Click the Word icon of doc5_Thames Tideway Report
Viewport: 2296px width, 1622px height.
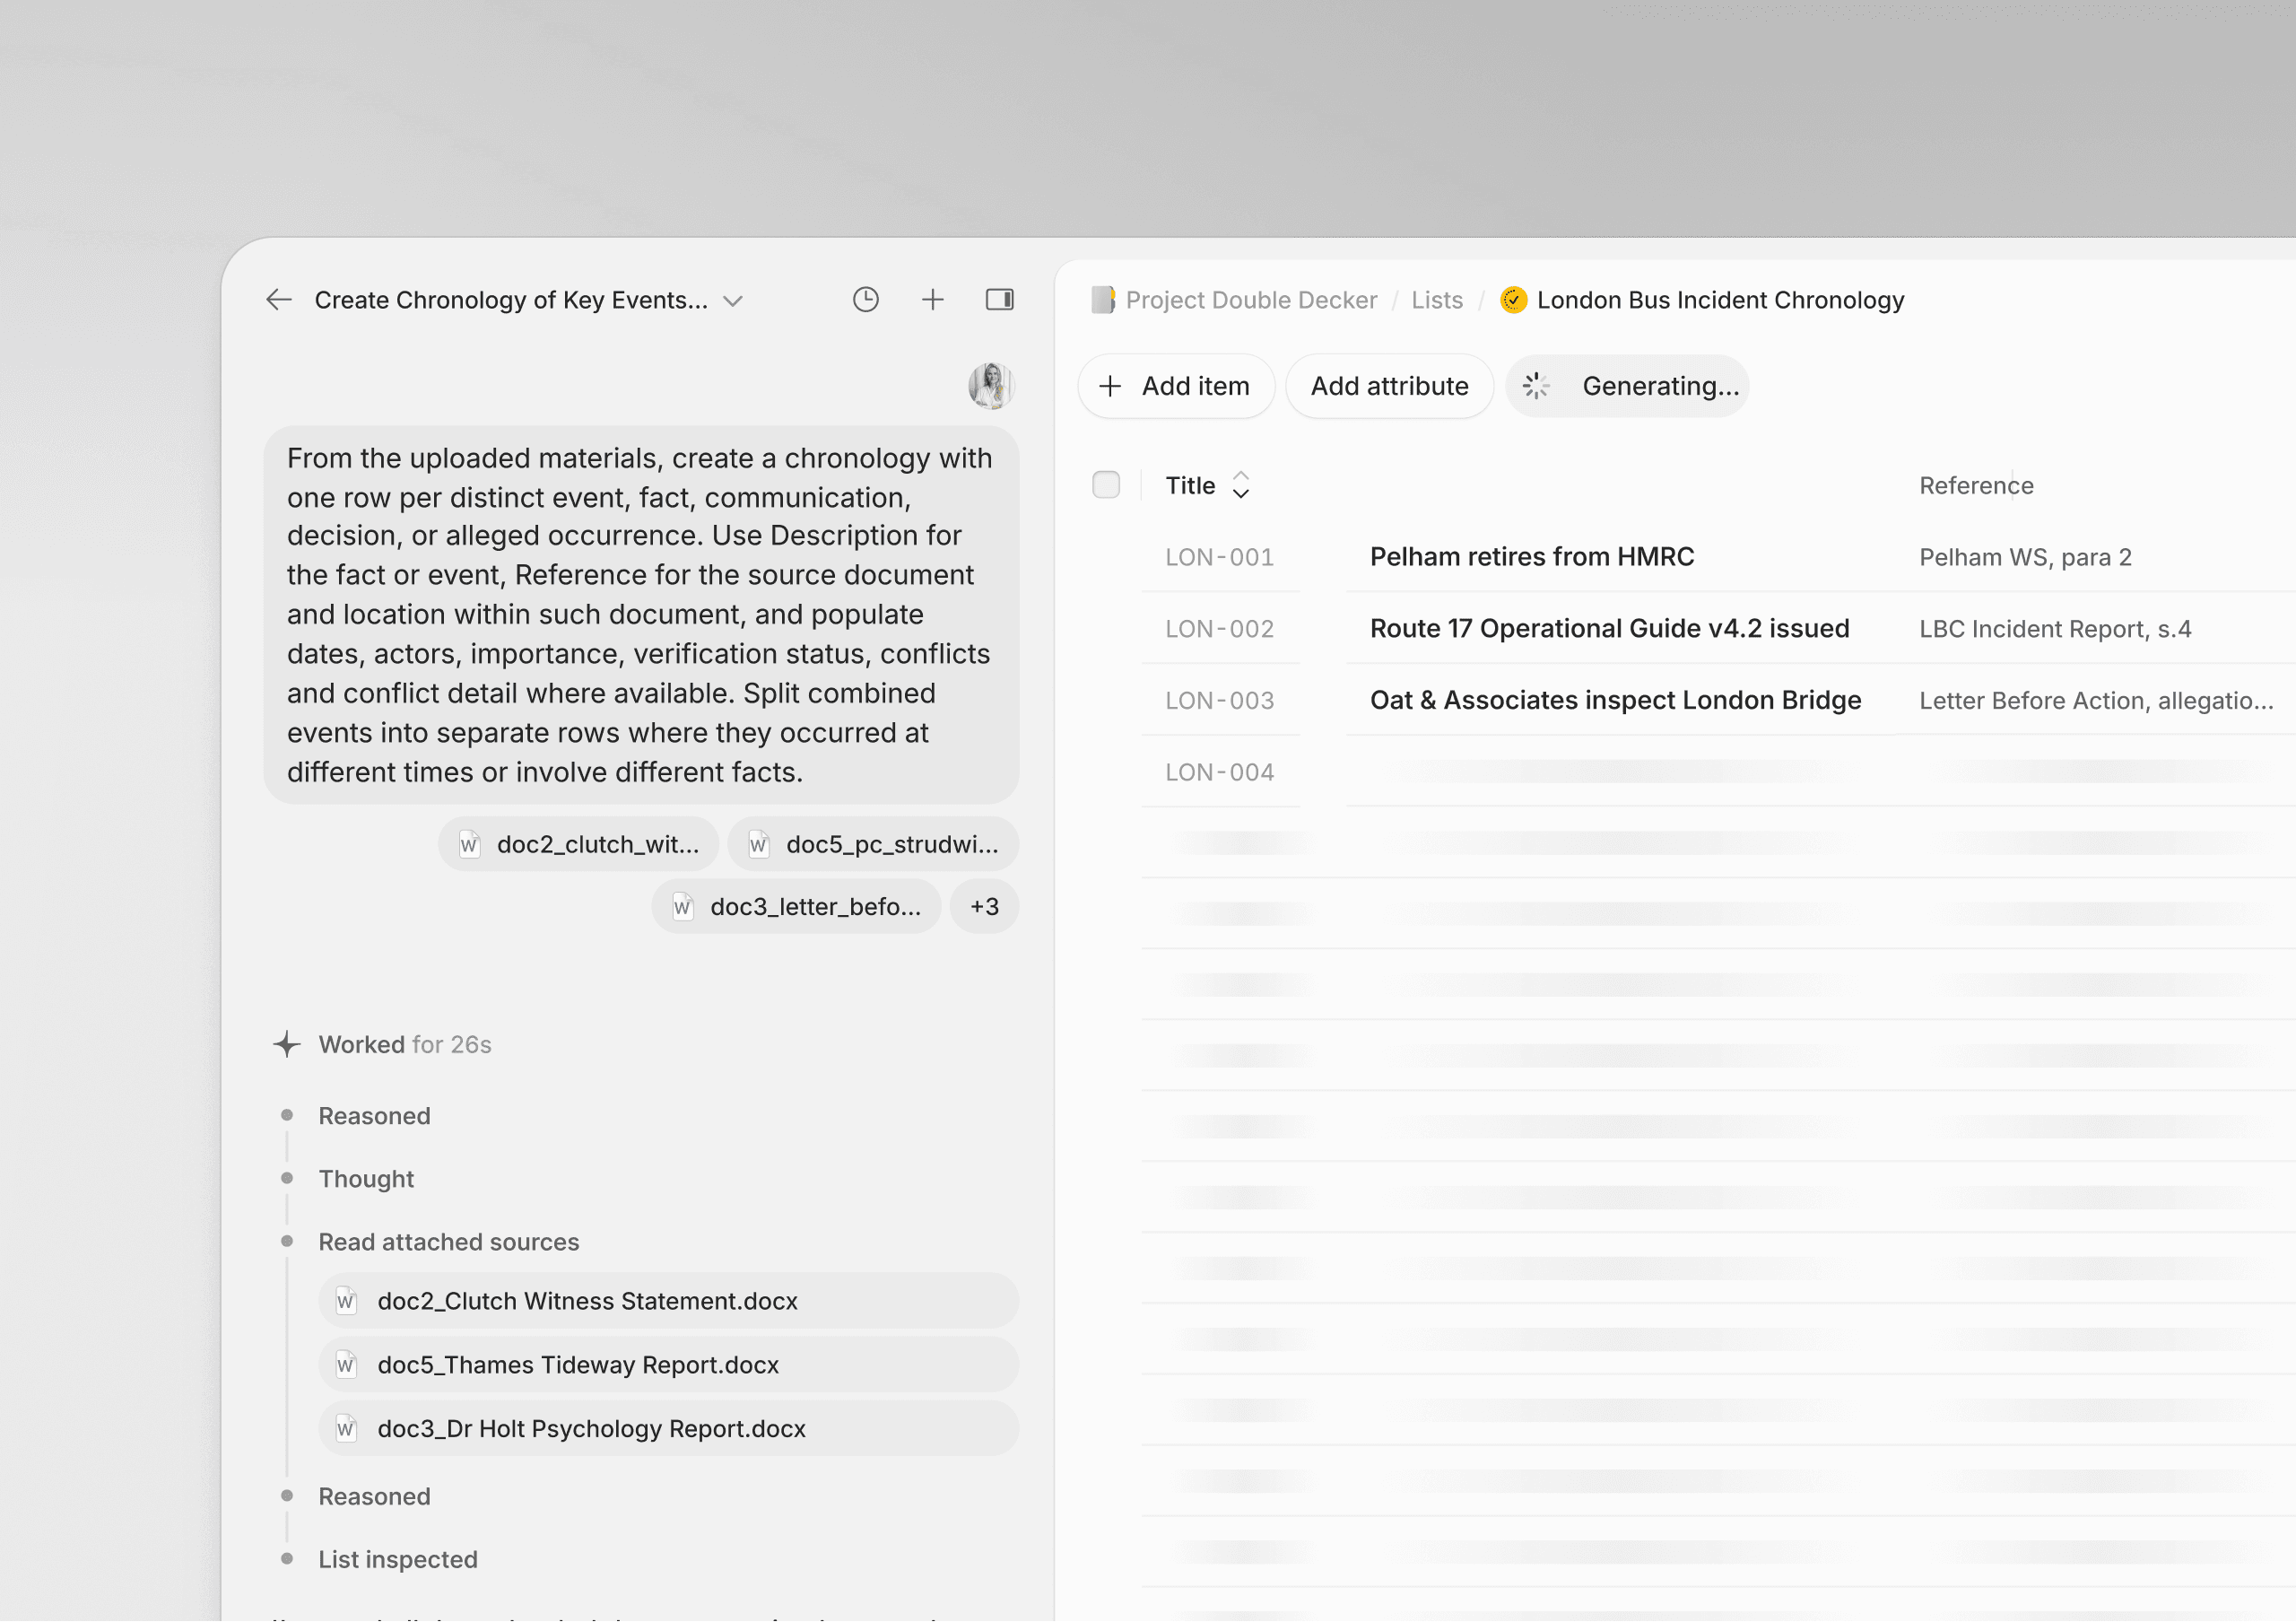(x=346, y=1365)
